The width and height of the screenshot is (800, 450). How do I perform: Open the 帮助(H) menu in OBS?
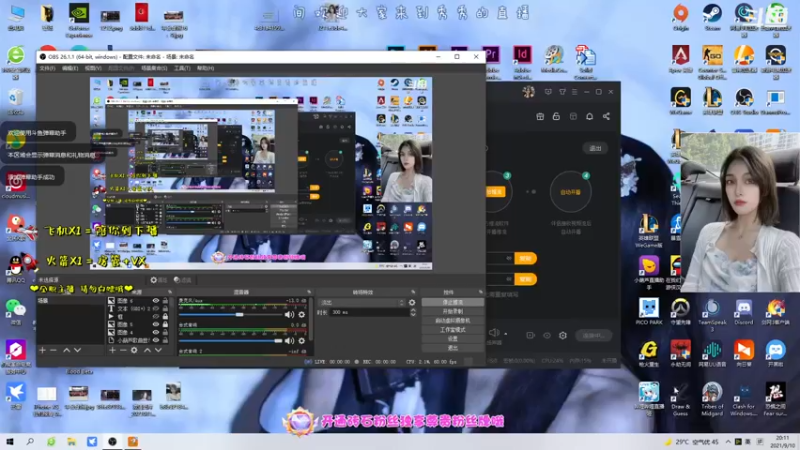coord(206,68)
